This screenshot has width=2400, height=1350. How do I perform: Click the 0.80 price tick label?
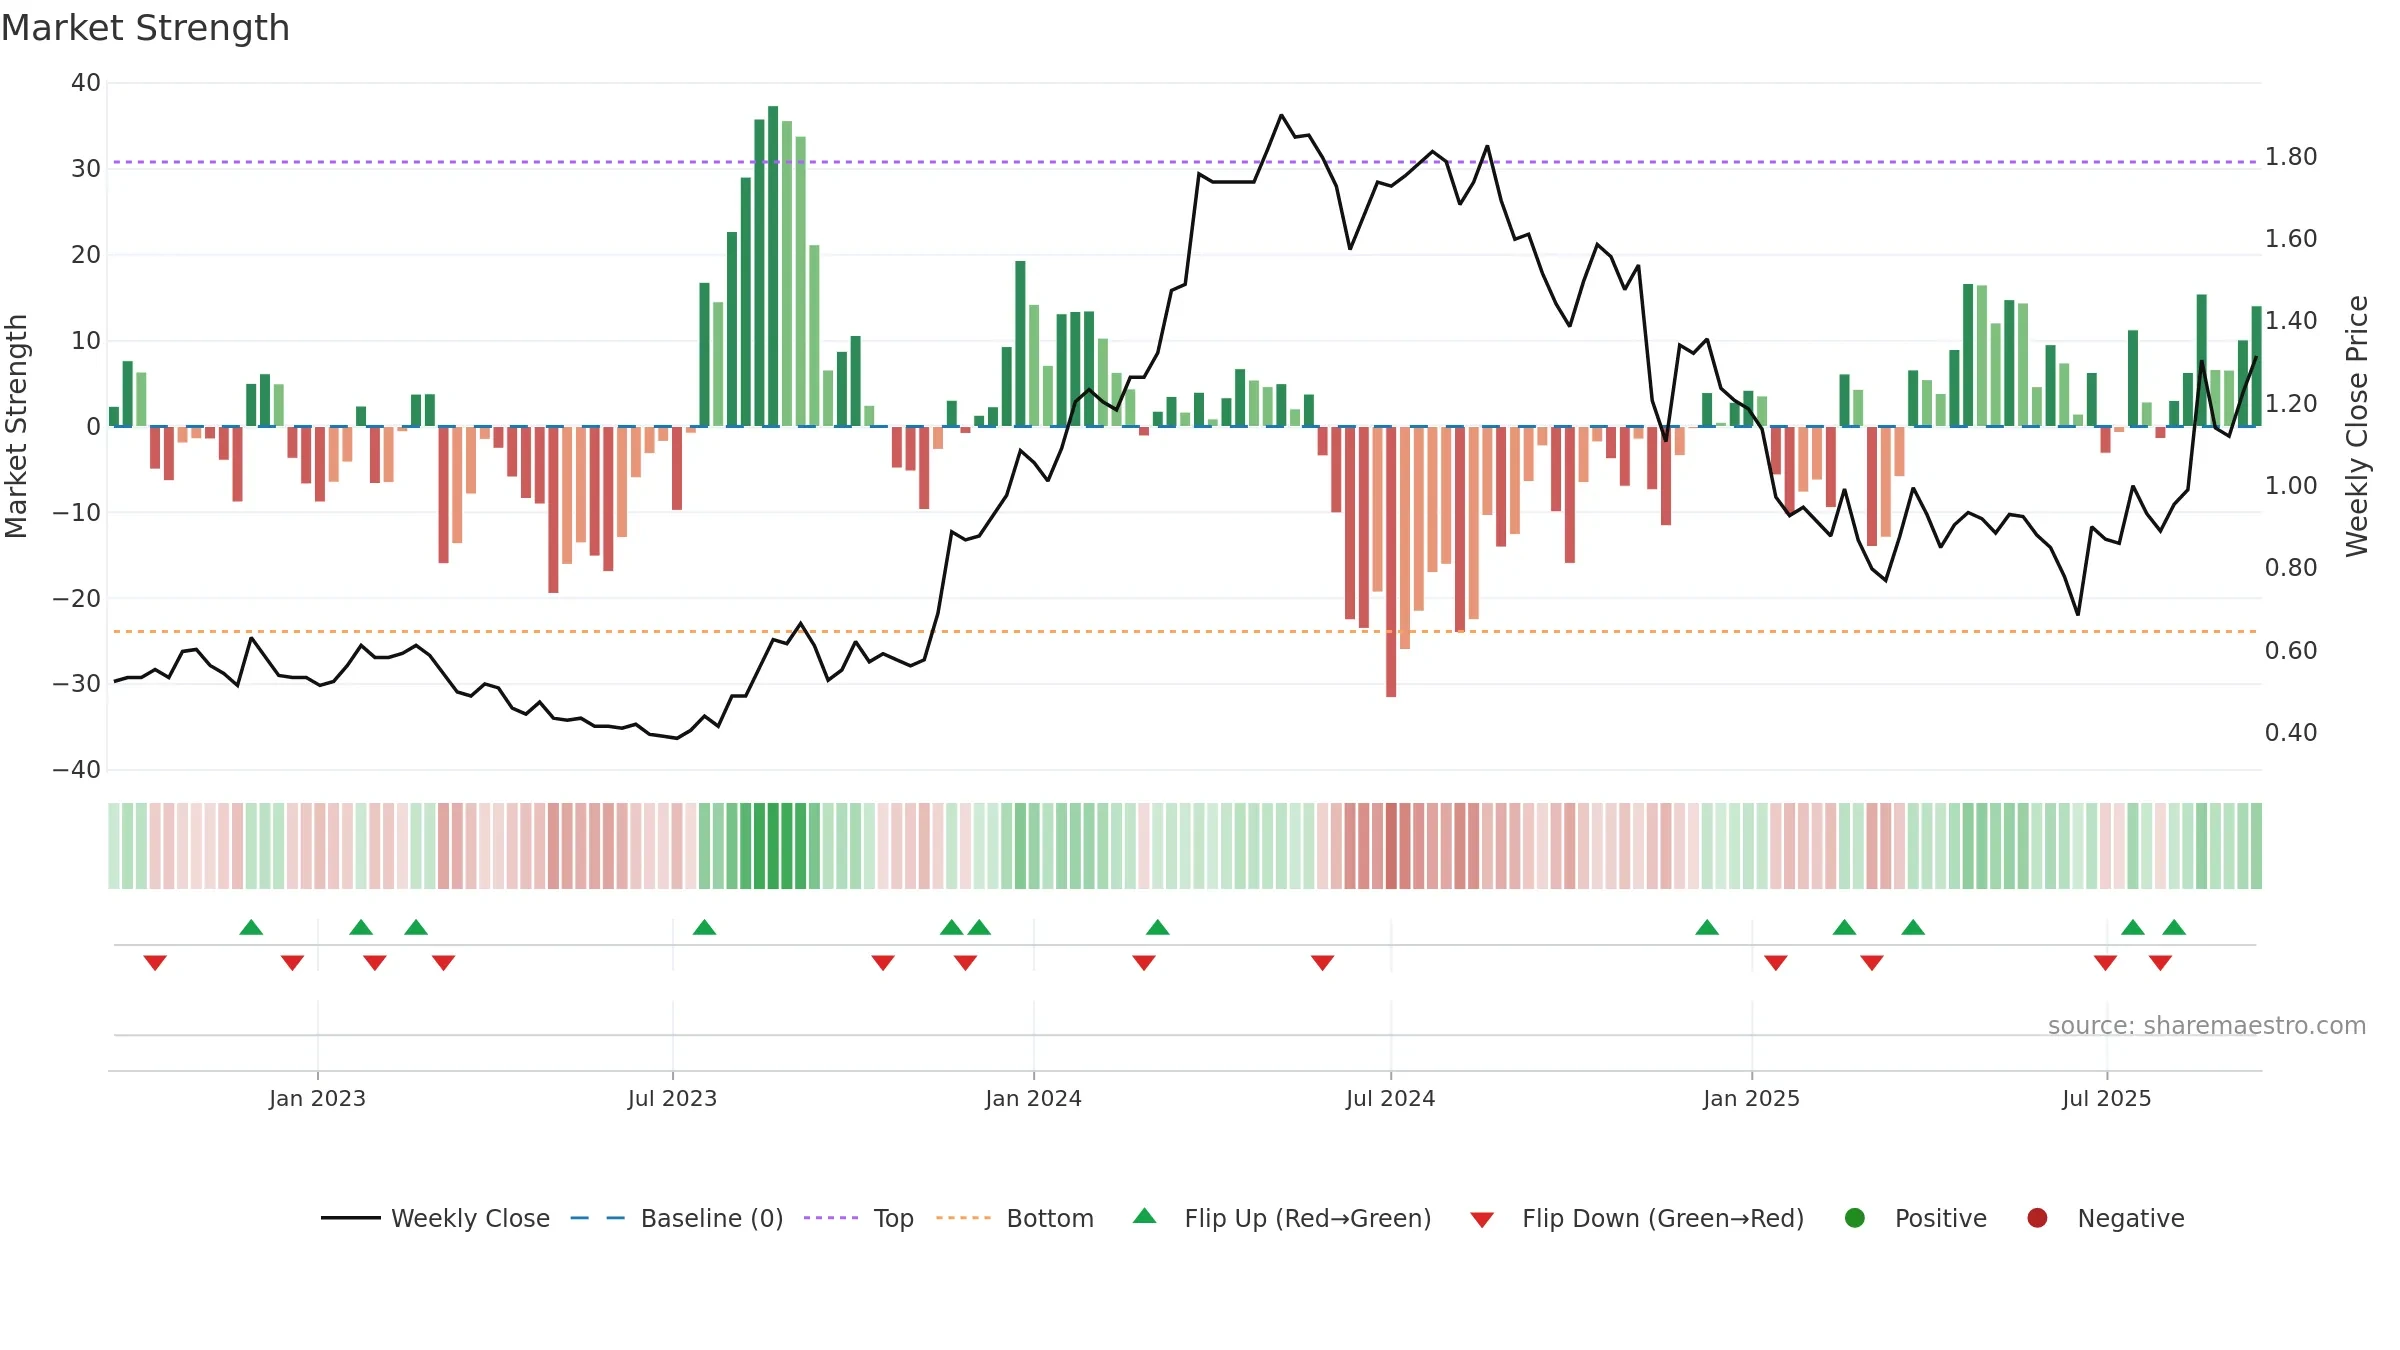2291,568
